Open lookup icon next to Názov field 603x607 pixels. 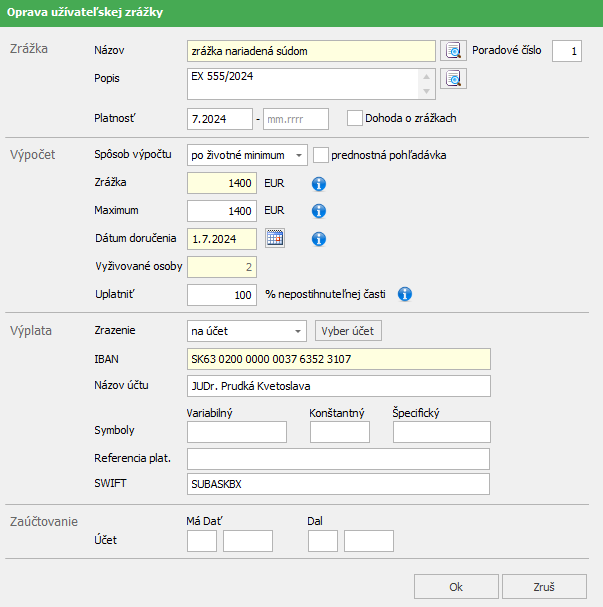[453, 51]
